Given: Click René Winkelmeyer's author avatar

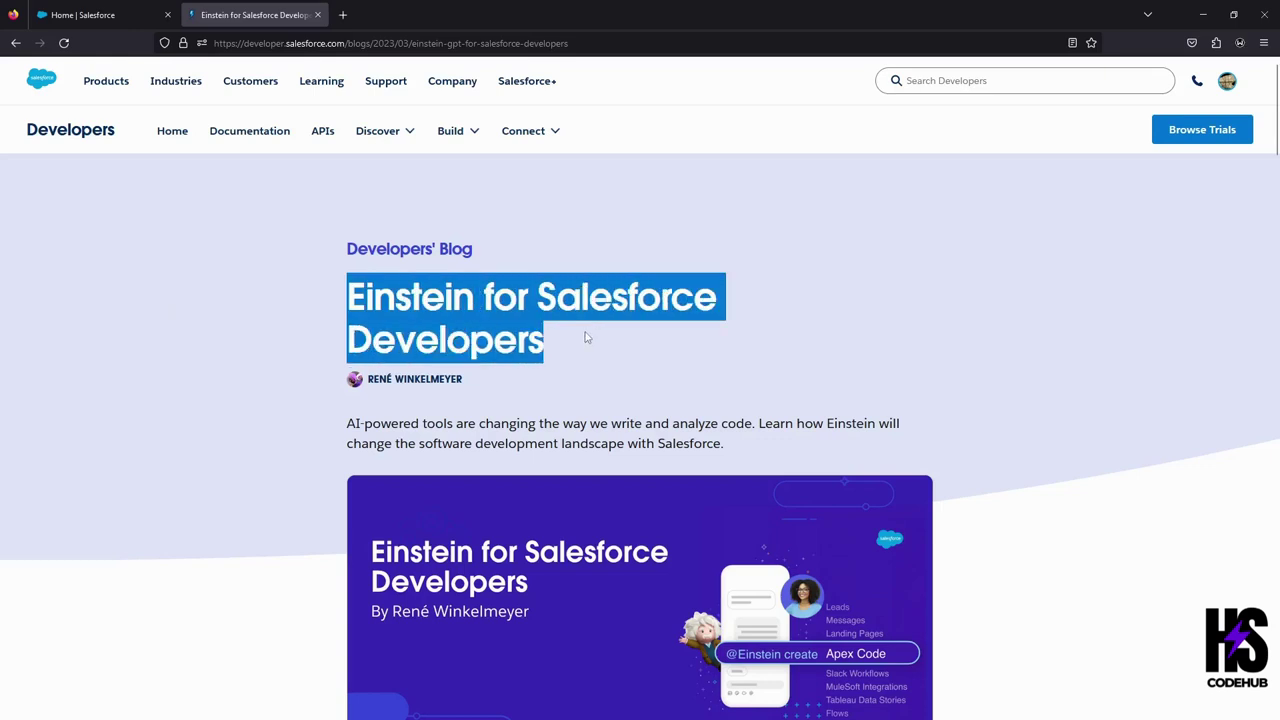Looking at the screenshot, I should click(355, 379).
